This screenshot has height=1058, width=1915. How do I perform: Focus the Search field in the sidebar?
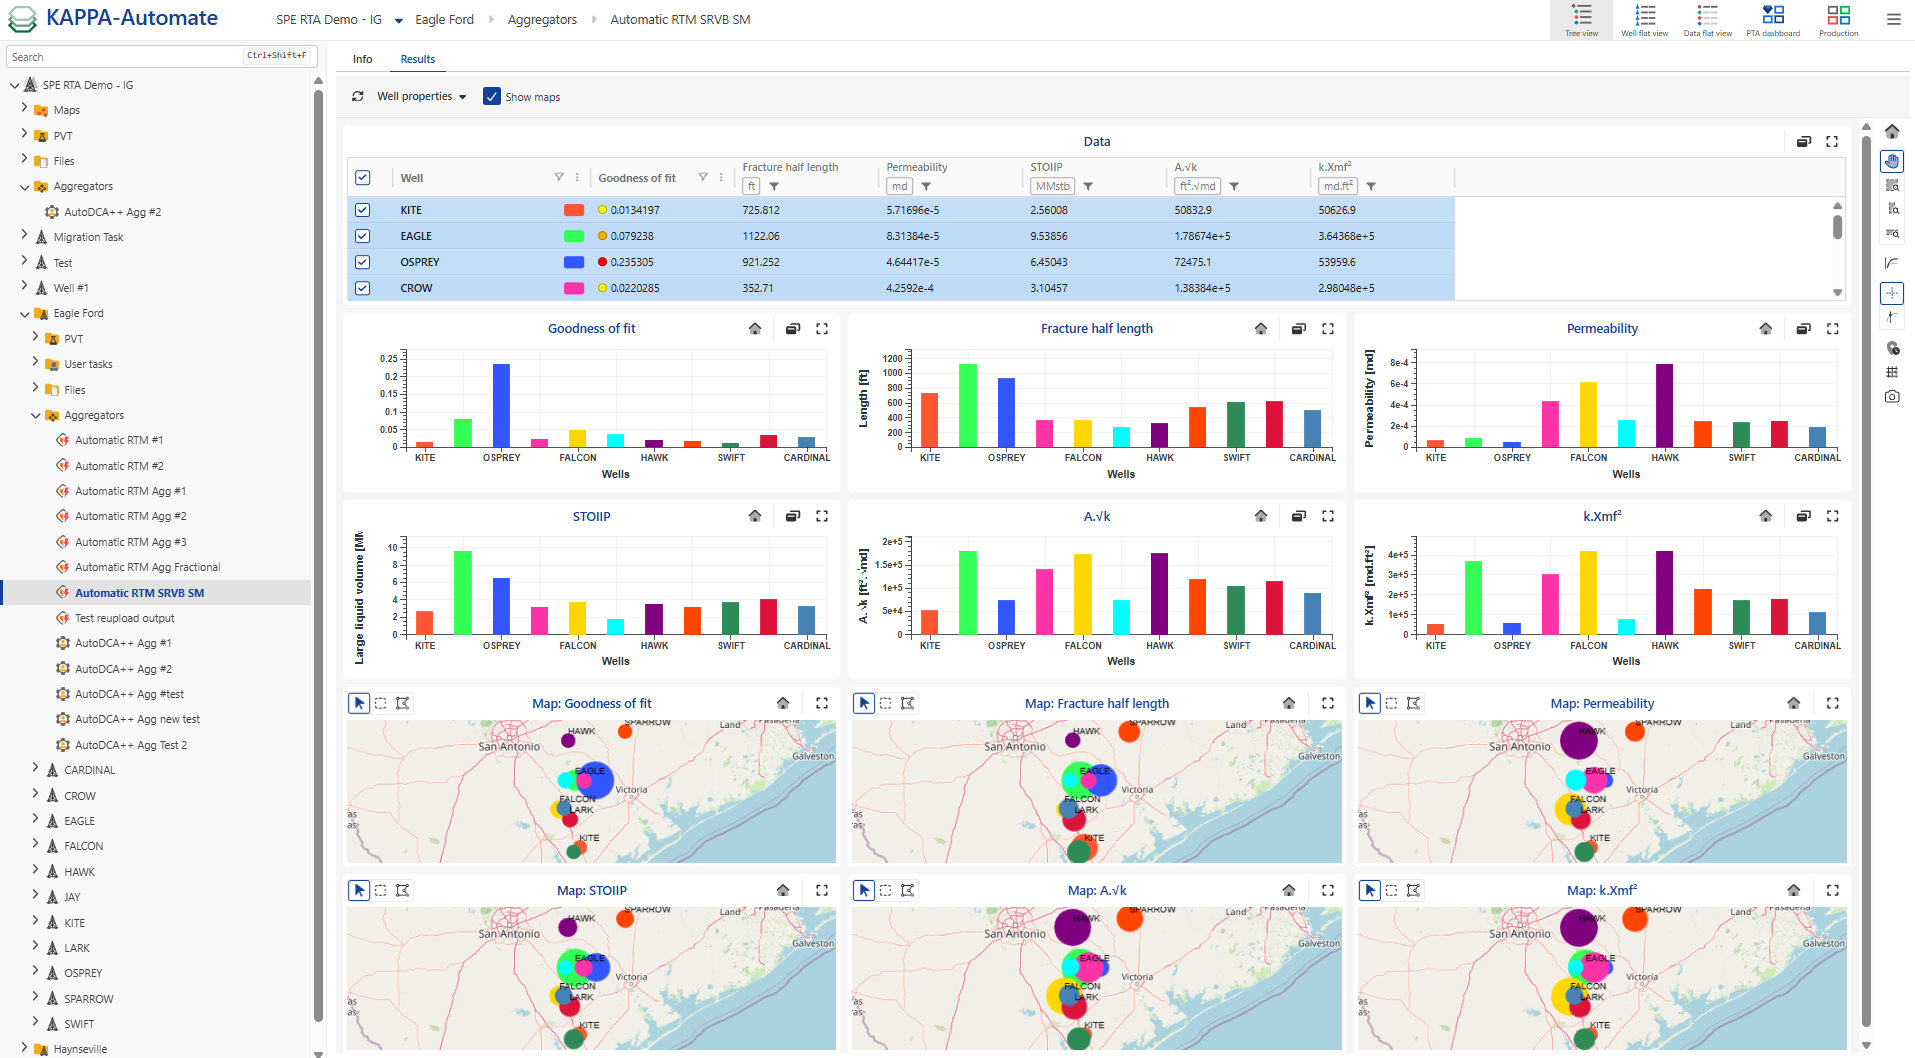pos(162,57)
